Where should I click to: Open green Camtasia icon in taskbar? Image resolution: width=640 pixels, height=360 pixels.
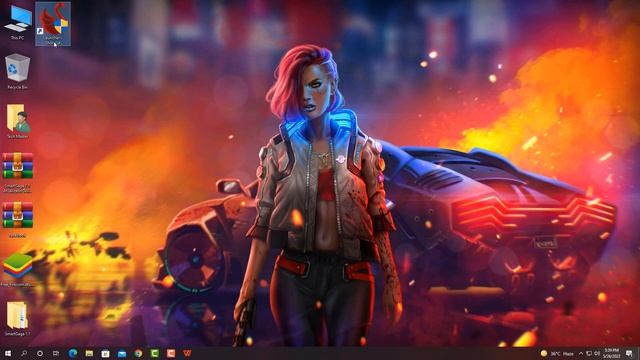(x=155, y=353)
